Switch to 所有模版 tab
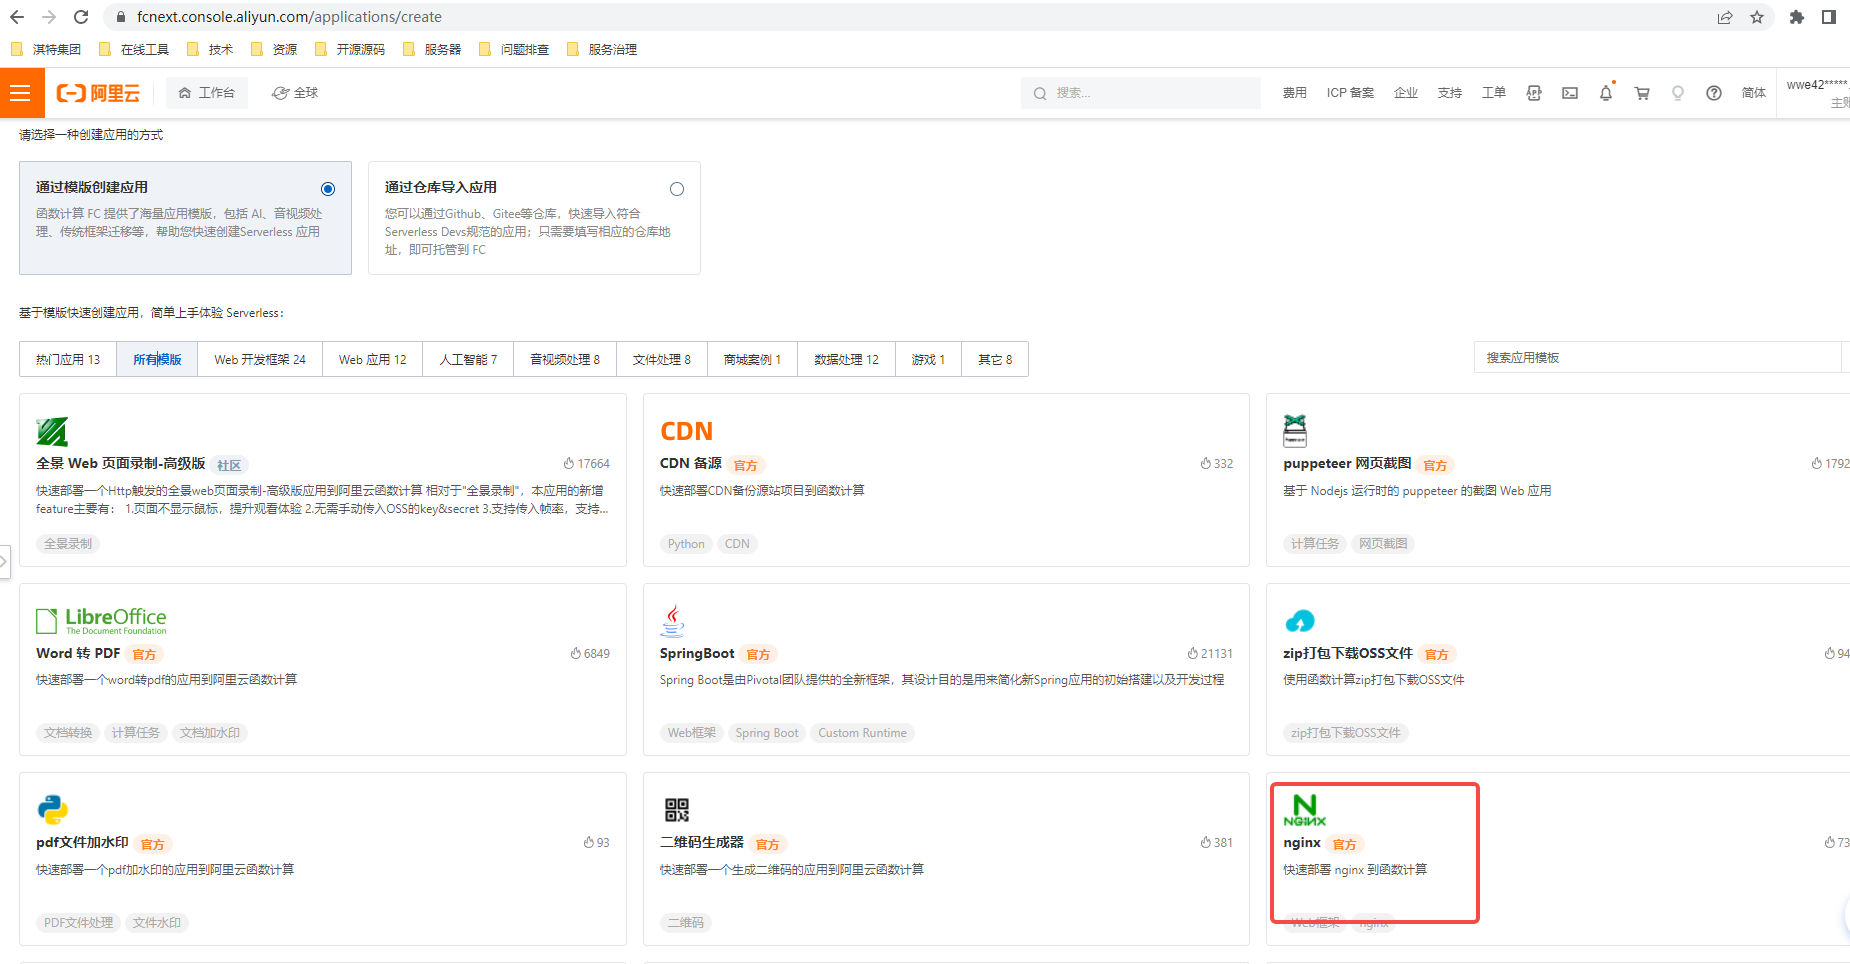The height and width of the screenshot is (964, 1850). [157, 359]
